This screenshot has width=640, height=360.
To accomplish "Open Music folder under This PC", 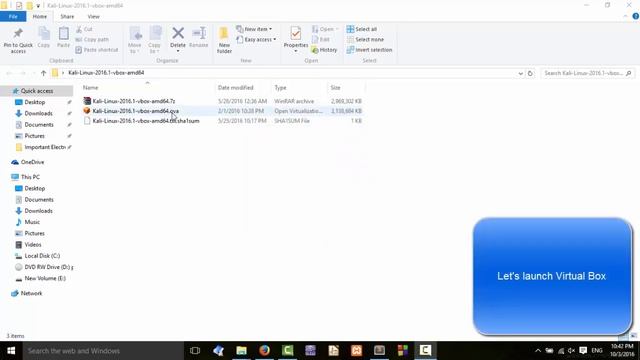I will point(32,222).
